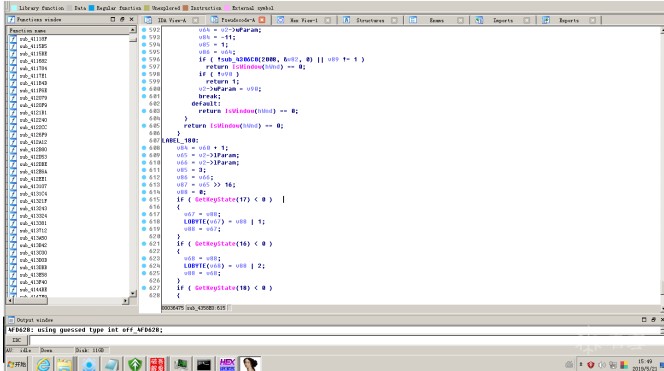Toggle breakpoint dot on line 627
This screenshot has height=371, width=664.
[x=144, y=288]
